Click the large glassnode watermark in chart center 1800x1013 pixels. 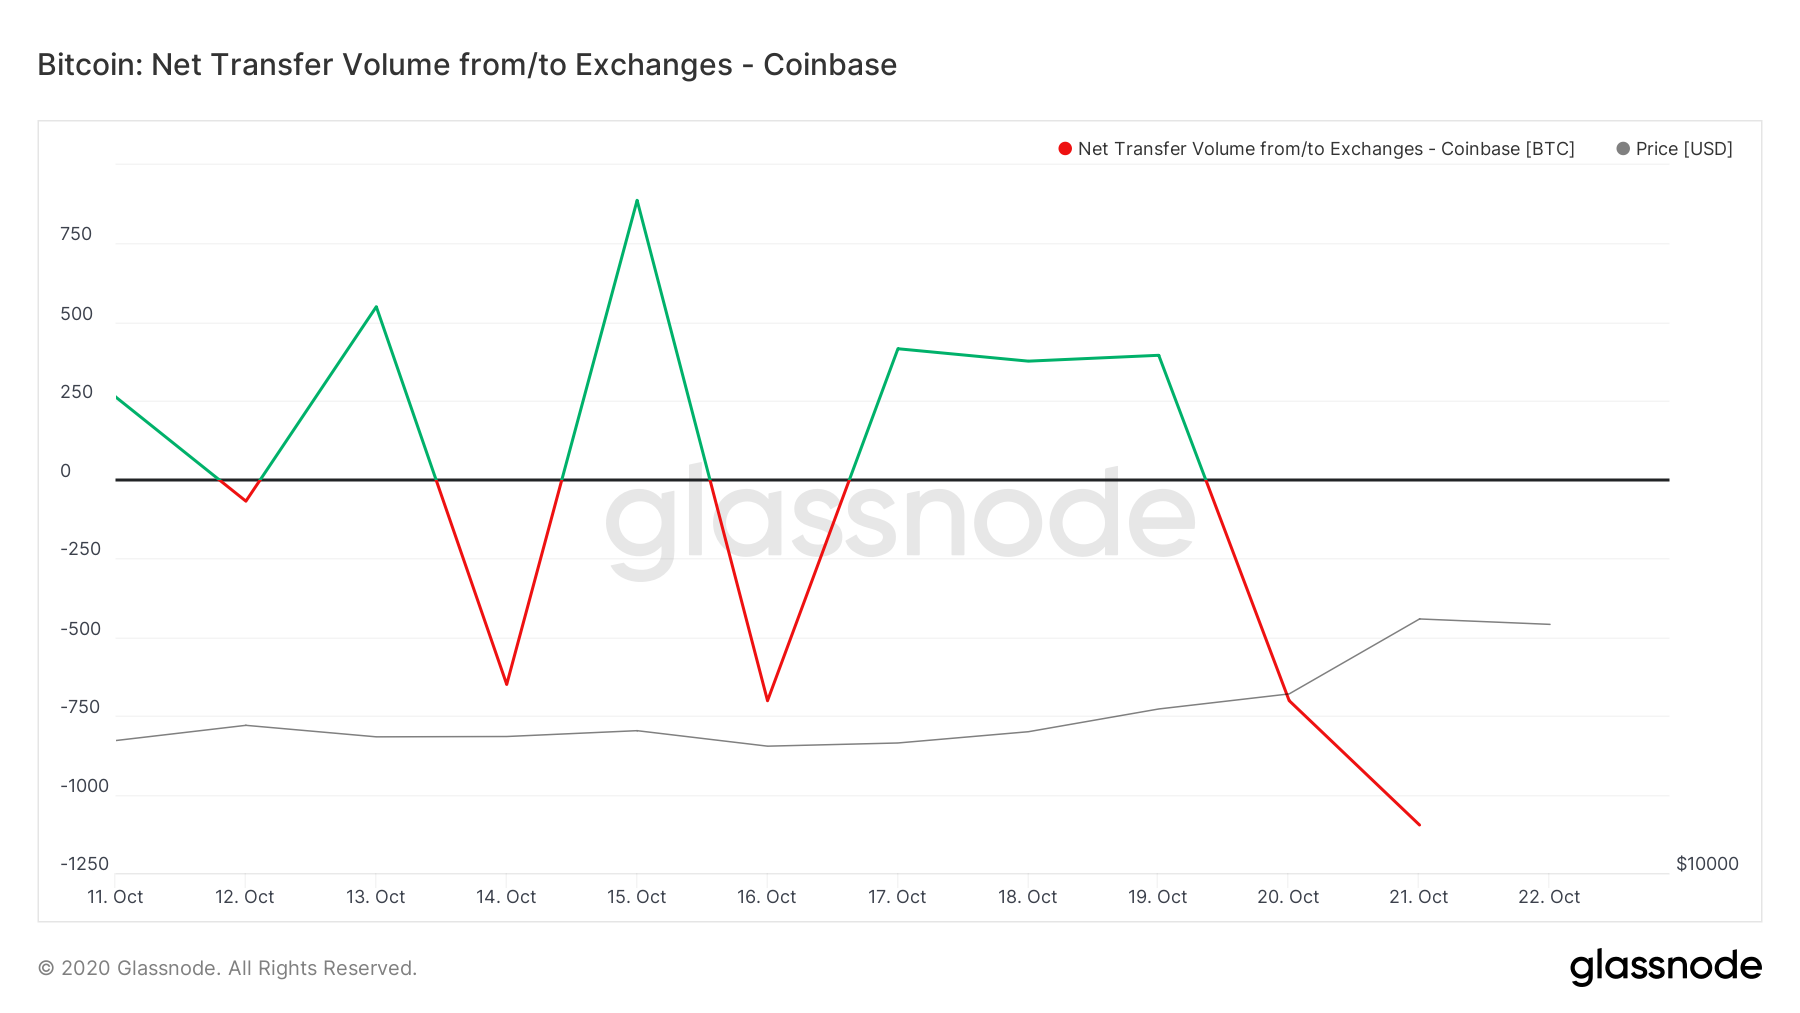(900, 515)
